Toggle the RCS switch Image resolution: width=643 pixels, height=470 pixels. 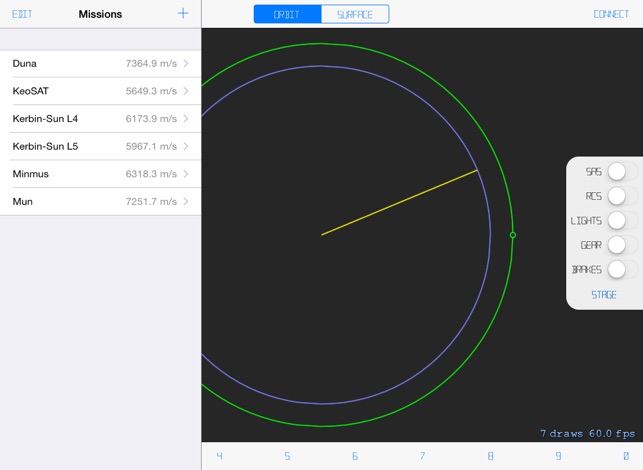pos(622,196)
